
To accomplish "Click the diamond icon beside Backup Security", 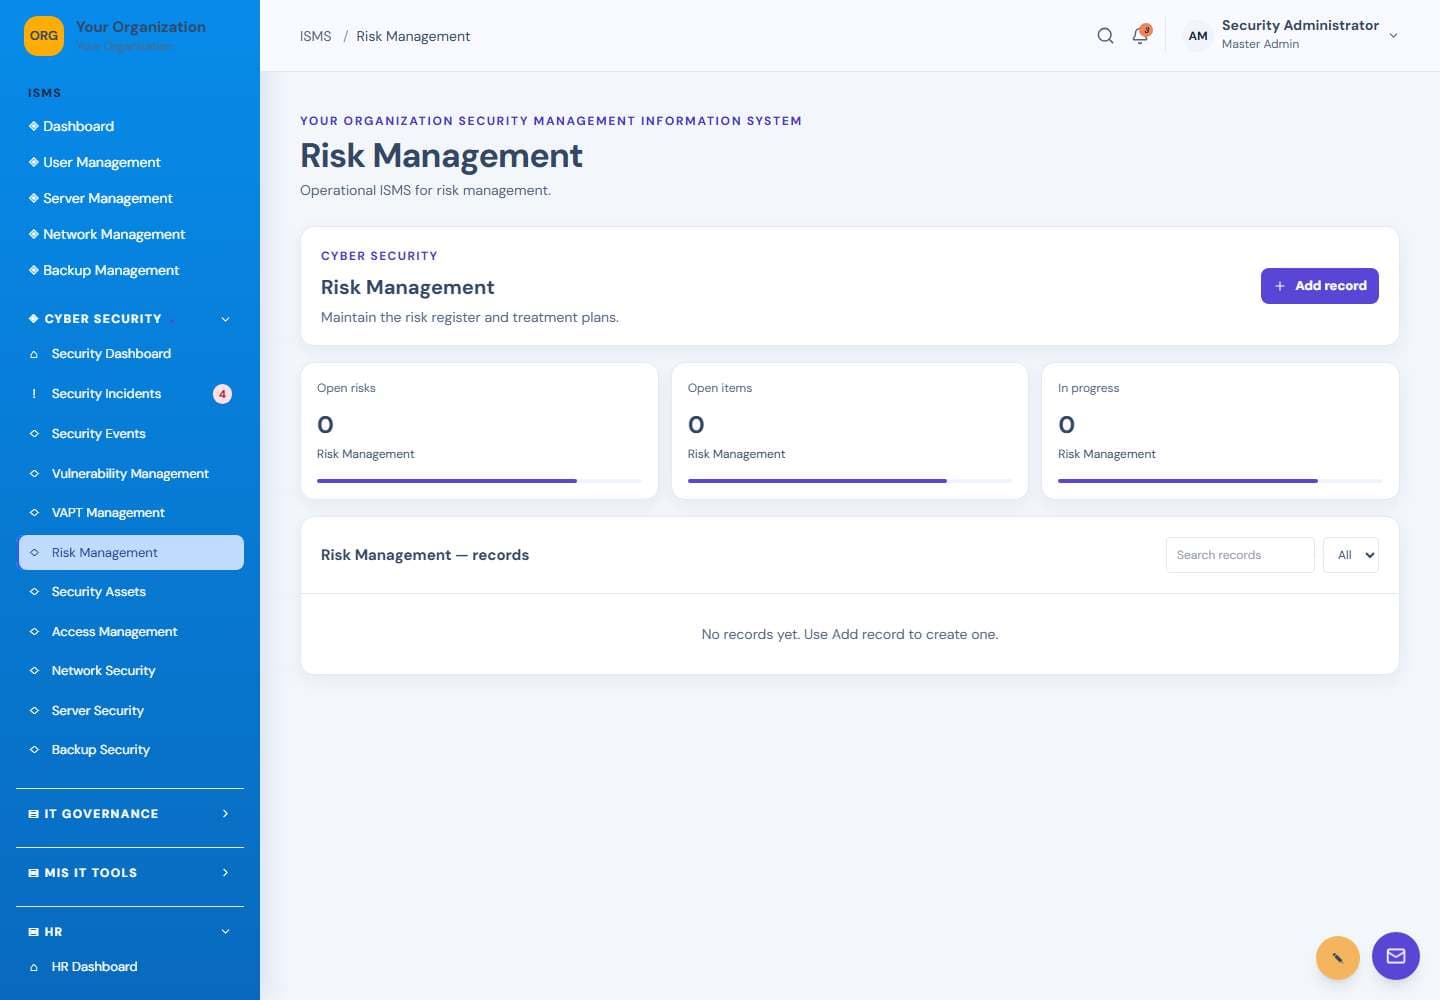I will [x=34, y=749].
